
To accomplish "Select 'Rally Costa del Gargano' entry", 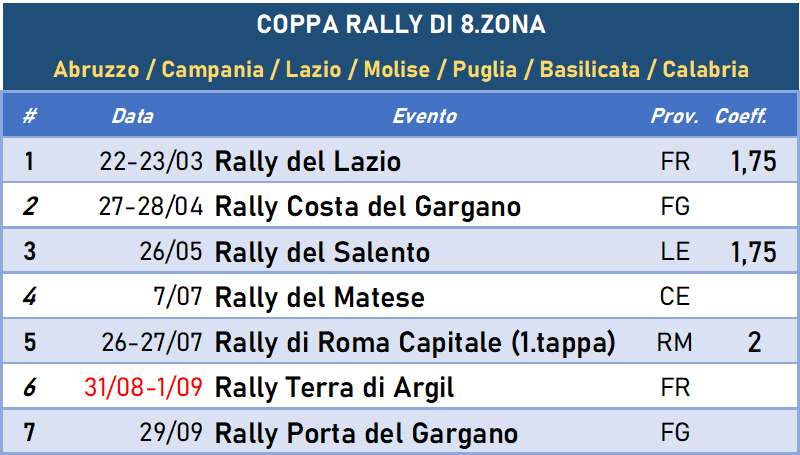I will coord(368,207).
